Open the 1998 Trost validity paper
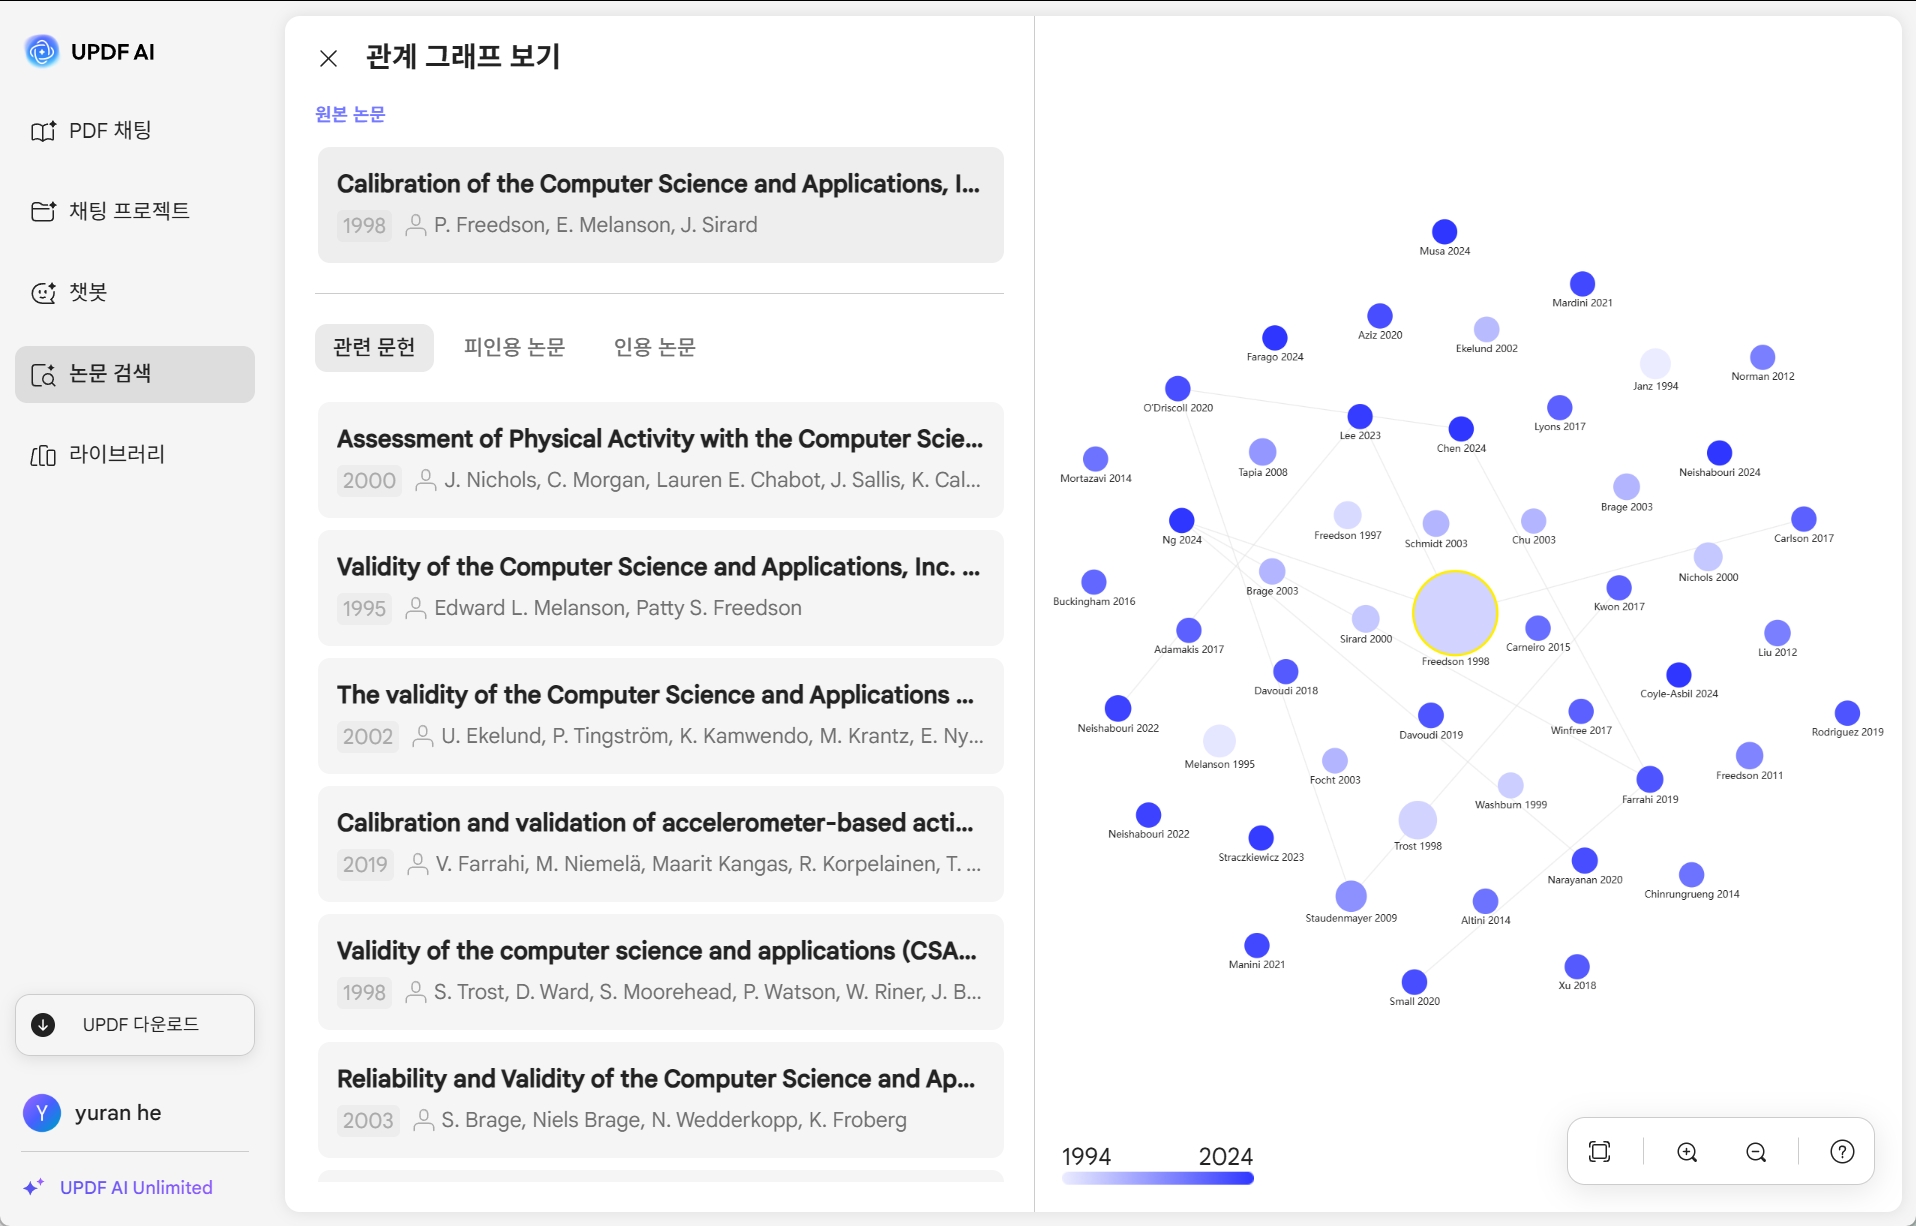 [661, 972]
